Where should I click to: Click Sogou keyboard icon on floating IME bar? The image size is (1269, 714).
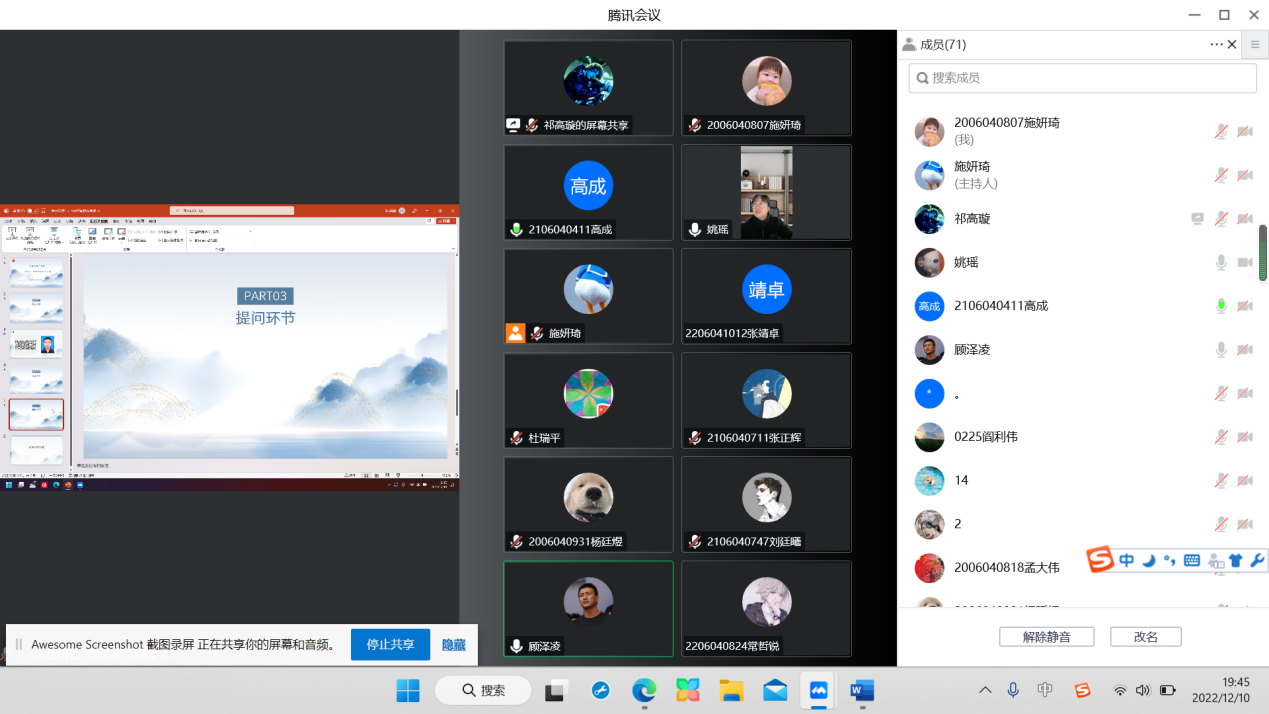point(1191,561)
